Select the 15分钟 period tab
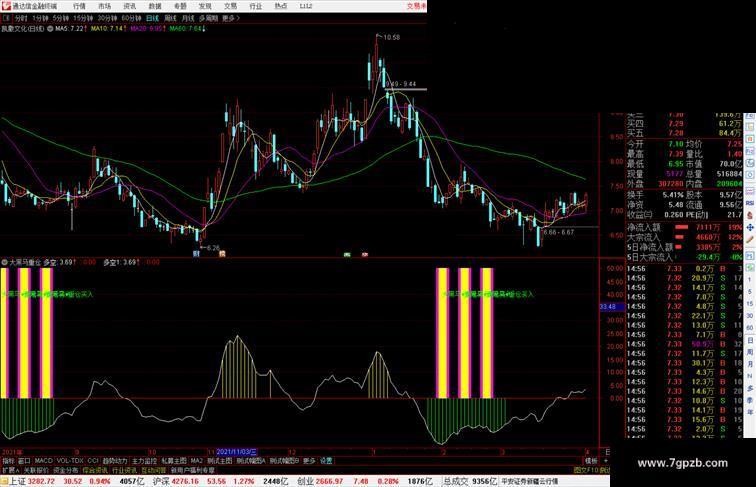Screen dimensions: 756x487 (83, 18)
